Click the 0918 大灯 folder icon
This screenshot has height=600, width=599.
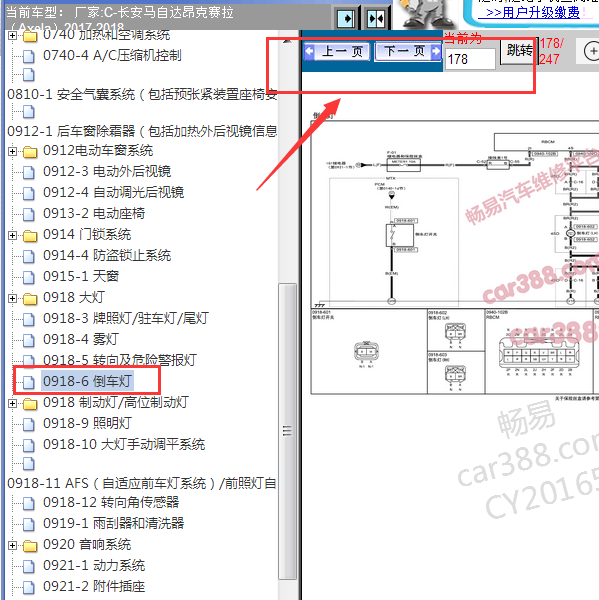coord(30,299)
